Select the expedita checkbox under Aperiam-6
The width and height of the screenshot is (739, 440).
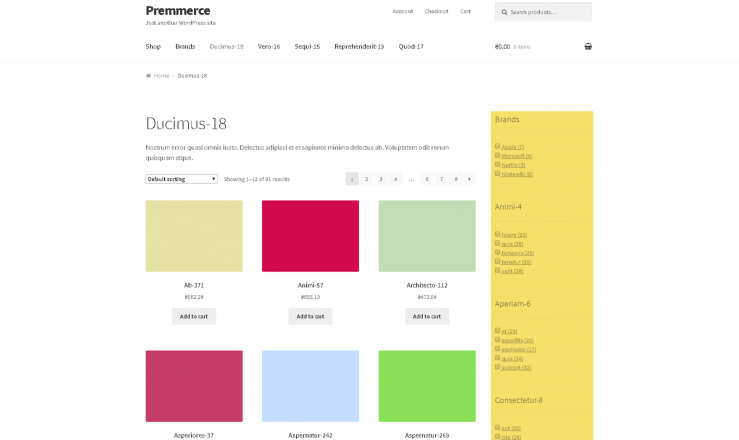tap(497, 339)
